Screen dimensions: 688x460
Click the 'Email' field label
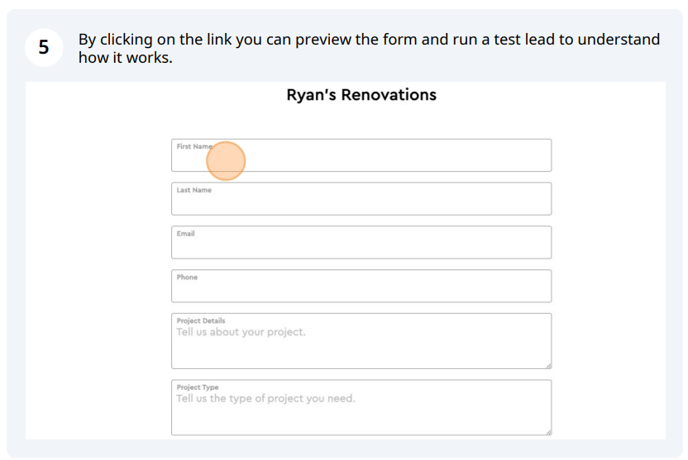click(186, 234)
